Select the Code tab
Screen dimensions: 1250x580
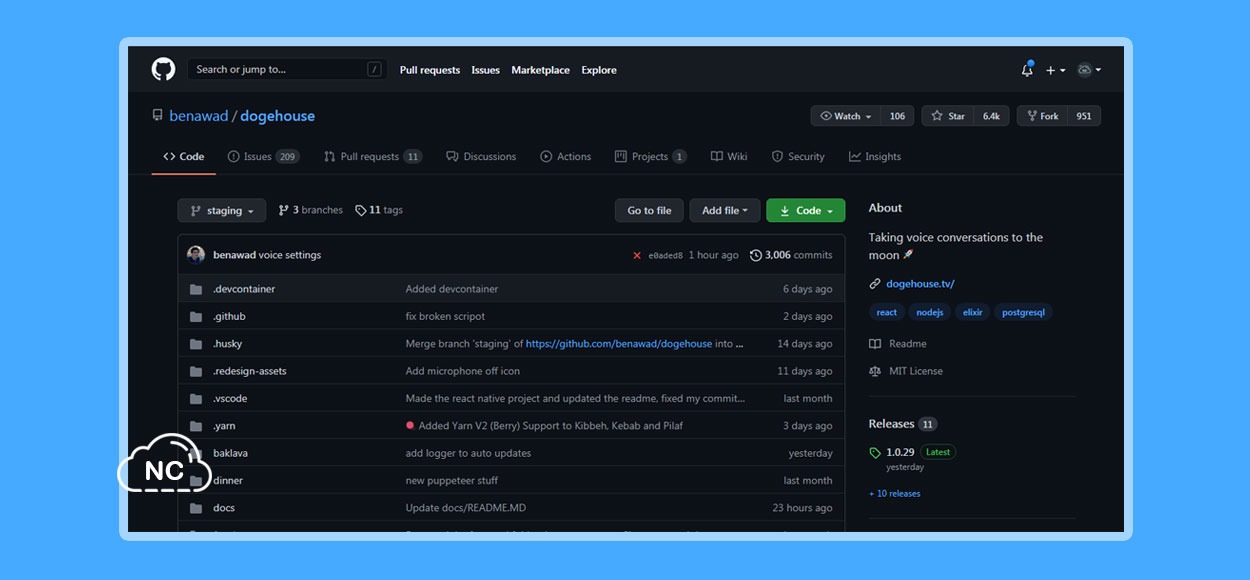coord(184,157)
